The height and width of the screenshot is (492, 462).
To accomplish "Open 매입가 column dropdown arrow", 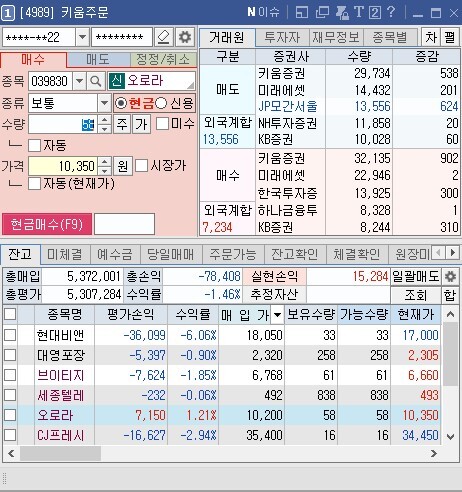I will point(277,315).
